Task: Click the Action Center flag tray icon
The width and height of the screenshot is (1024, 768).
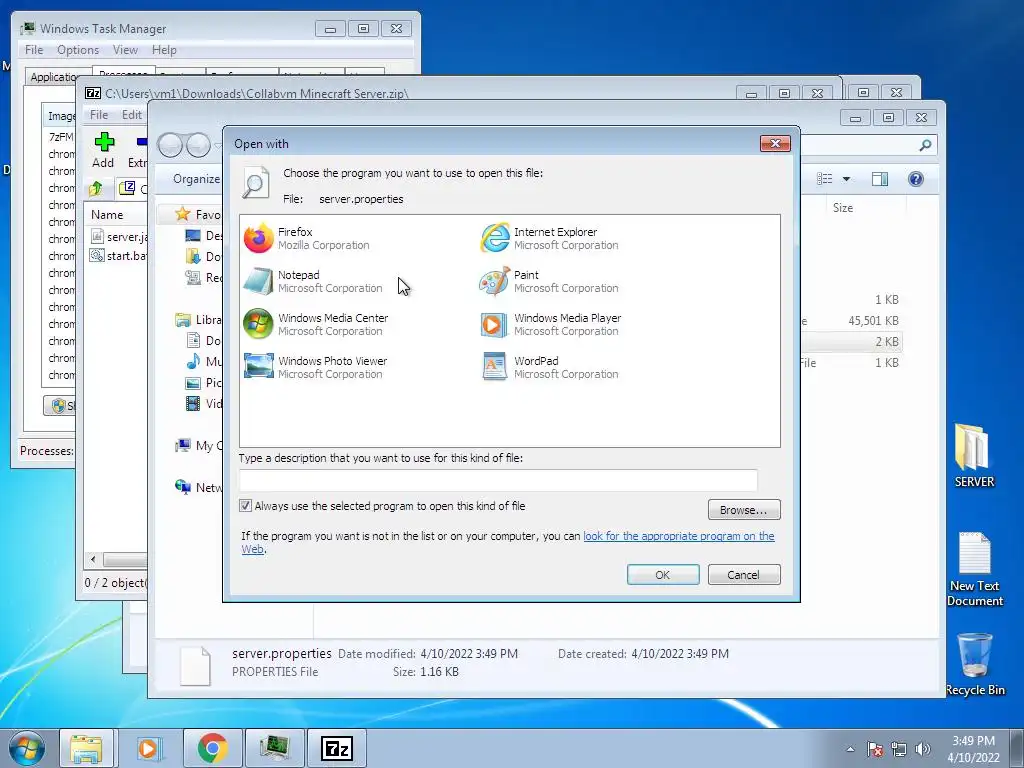Action: coord(875,749)
